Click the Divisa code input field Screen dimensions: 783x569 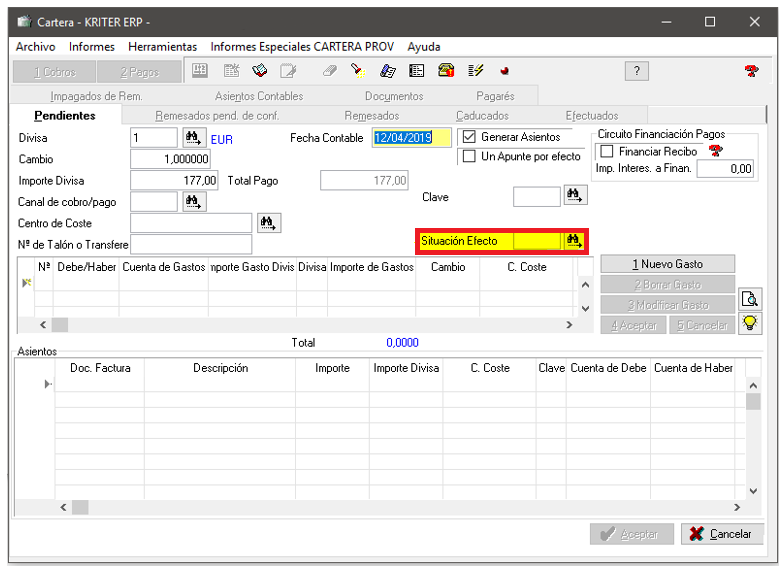(154, 137)
